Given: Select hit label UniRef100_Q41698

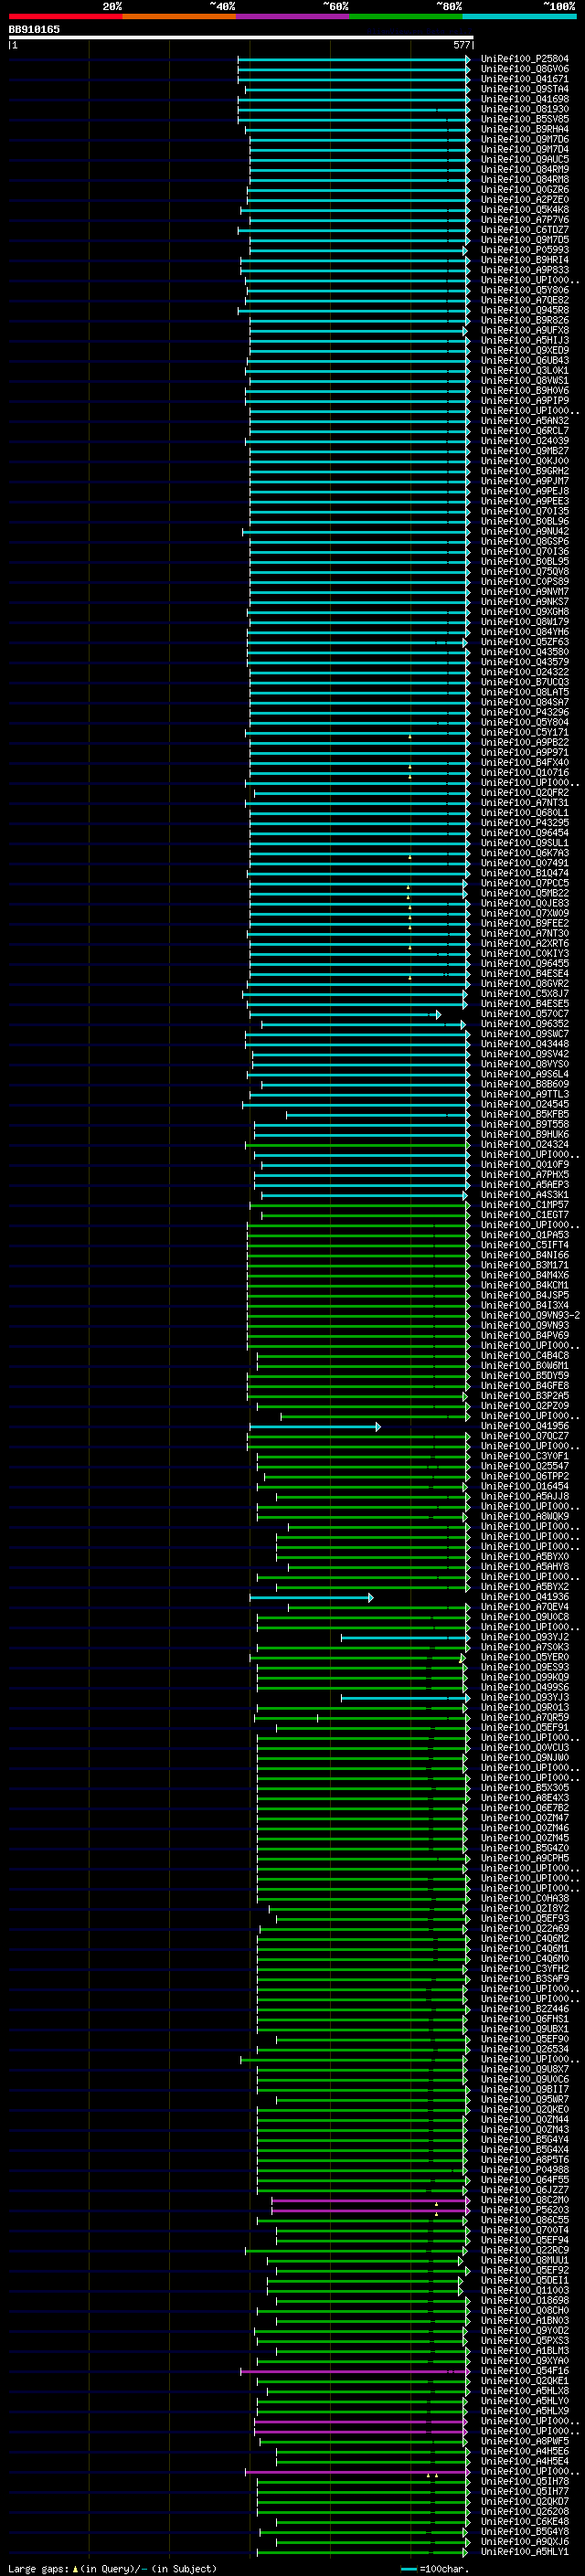Looking at the screenshot, I should (524, 99).
